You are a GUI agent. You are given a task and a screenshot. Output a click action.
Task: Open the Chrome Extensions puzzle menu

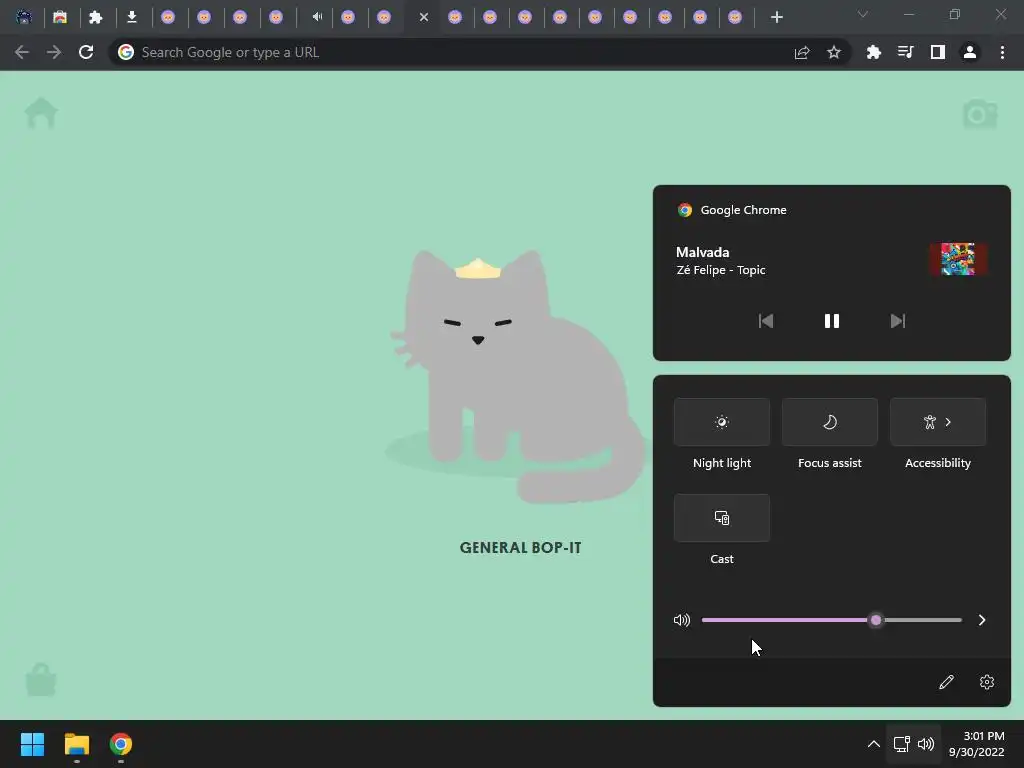(x=874, y=52)
